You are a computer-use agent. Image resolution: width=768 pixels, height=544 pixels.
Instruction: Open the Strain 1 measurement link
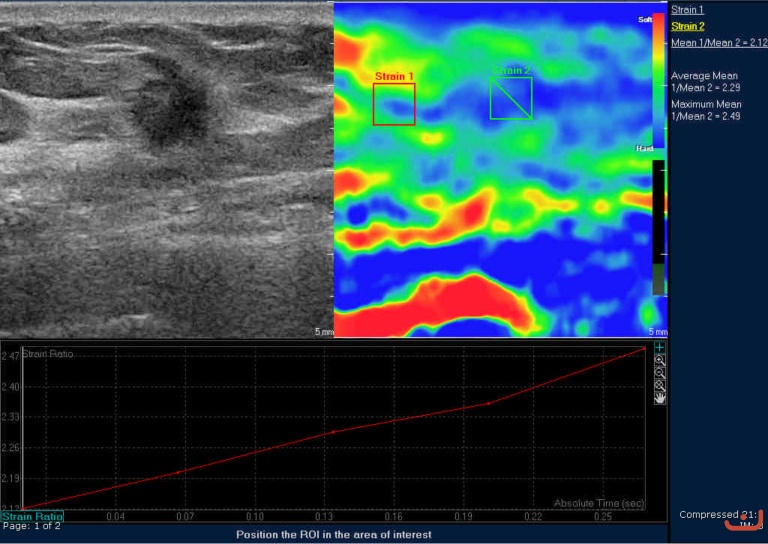coord(687,9)
